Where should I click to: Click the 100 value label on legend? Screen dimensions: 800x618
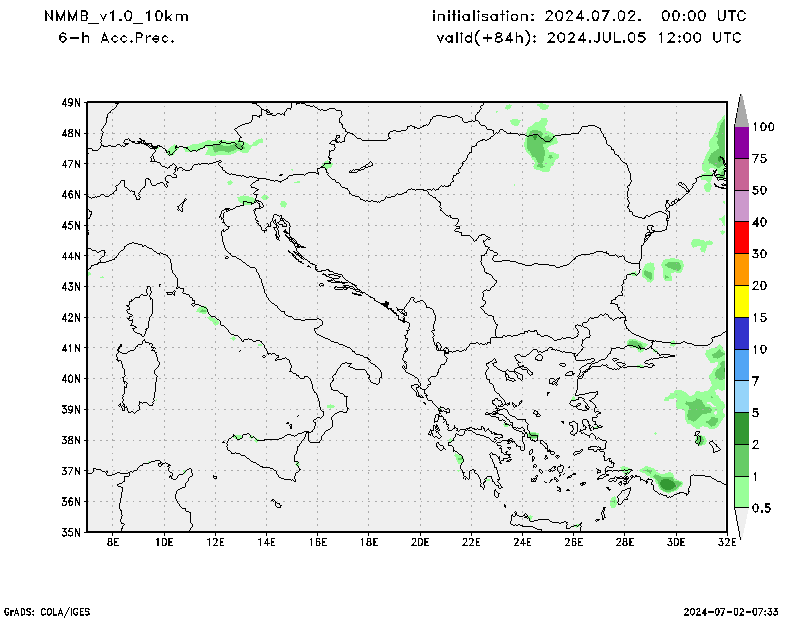click(765, 127)
